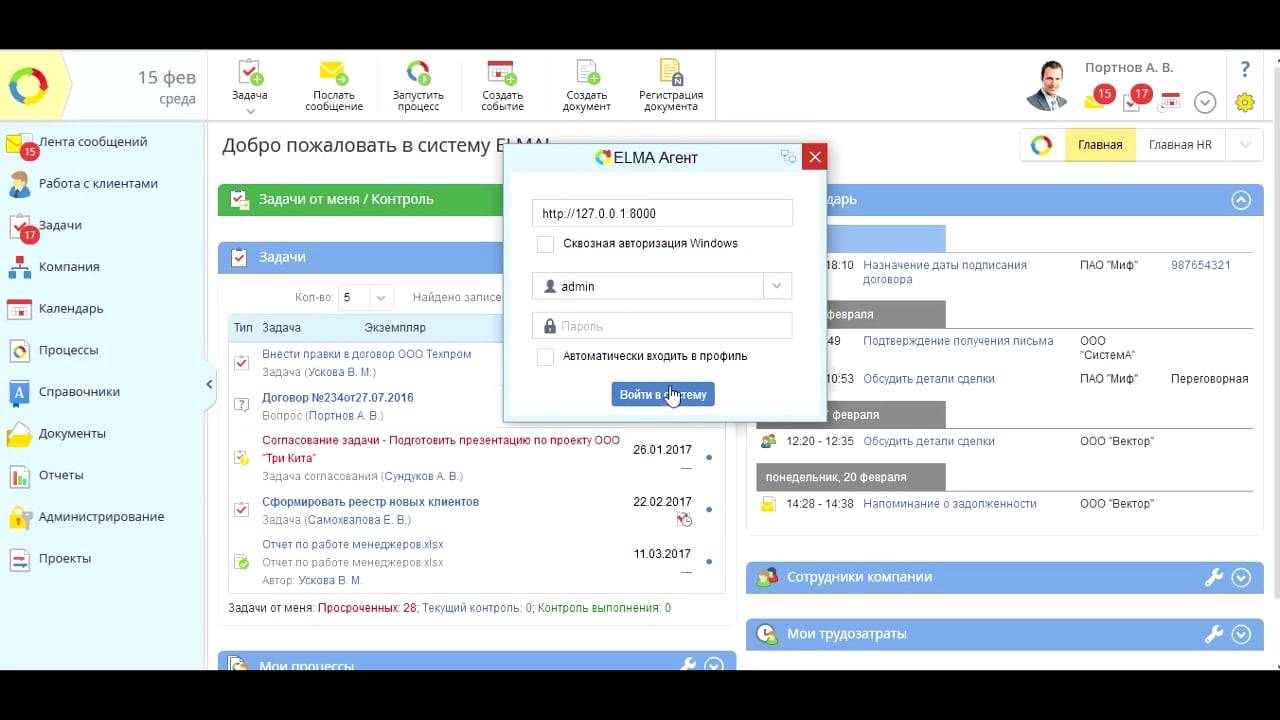Click the messages envelope badge 15
1280x720 pixels.
(x=1099, y=97)
